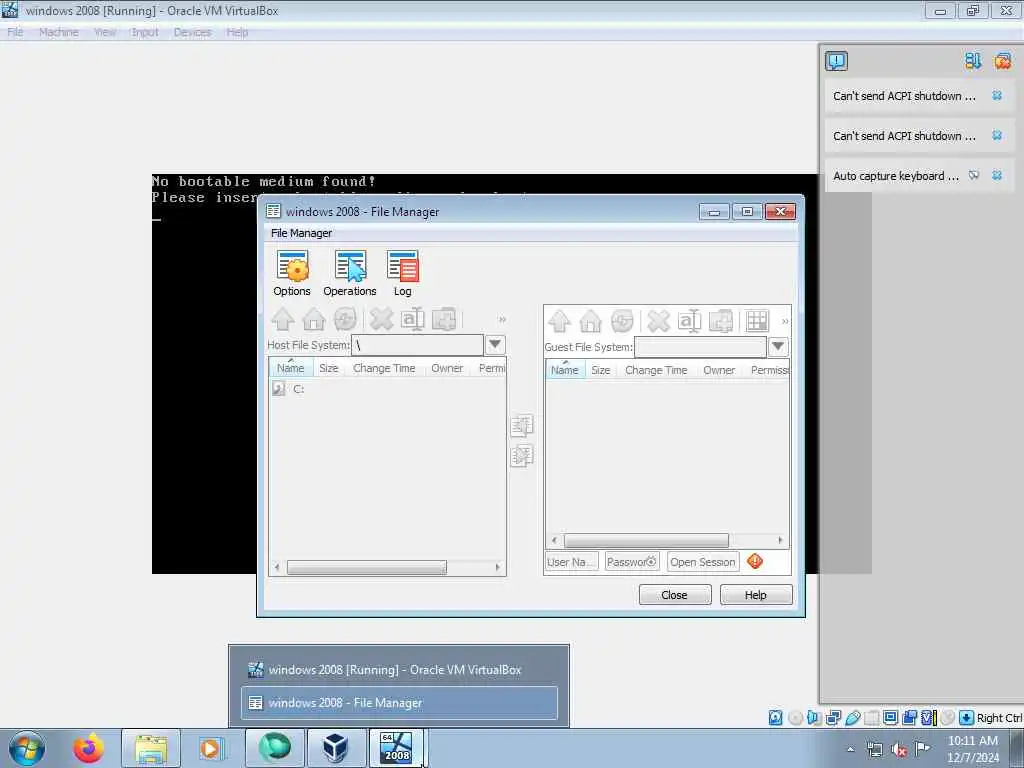Viewport: 1024px width, 768px height.
Task: Sort guest list by Owner column
Action: 718,370
